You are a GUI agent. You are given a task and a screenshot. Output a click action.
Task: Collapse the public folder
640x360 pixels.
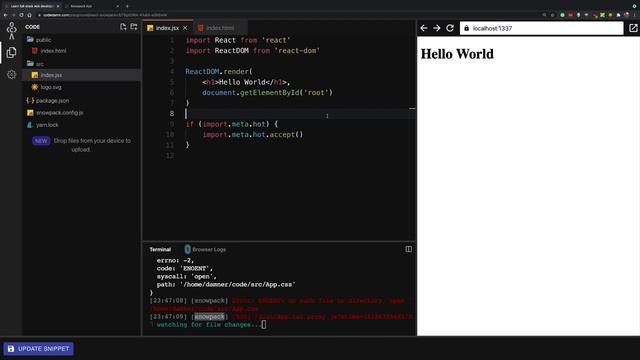(x=39, y=40)
